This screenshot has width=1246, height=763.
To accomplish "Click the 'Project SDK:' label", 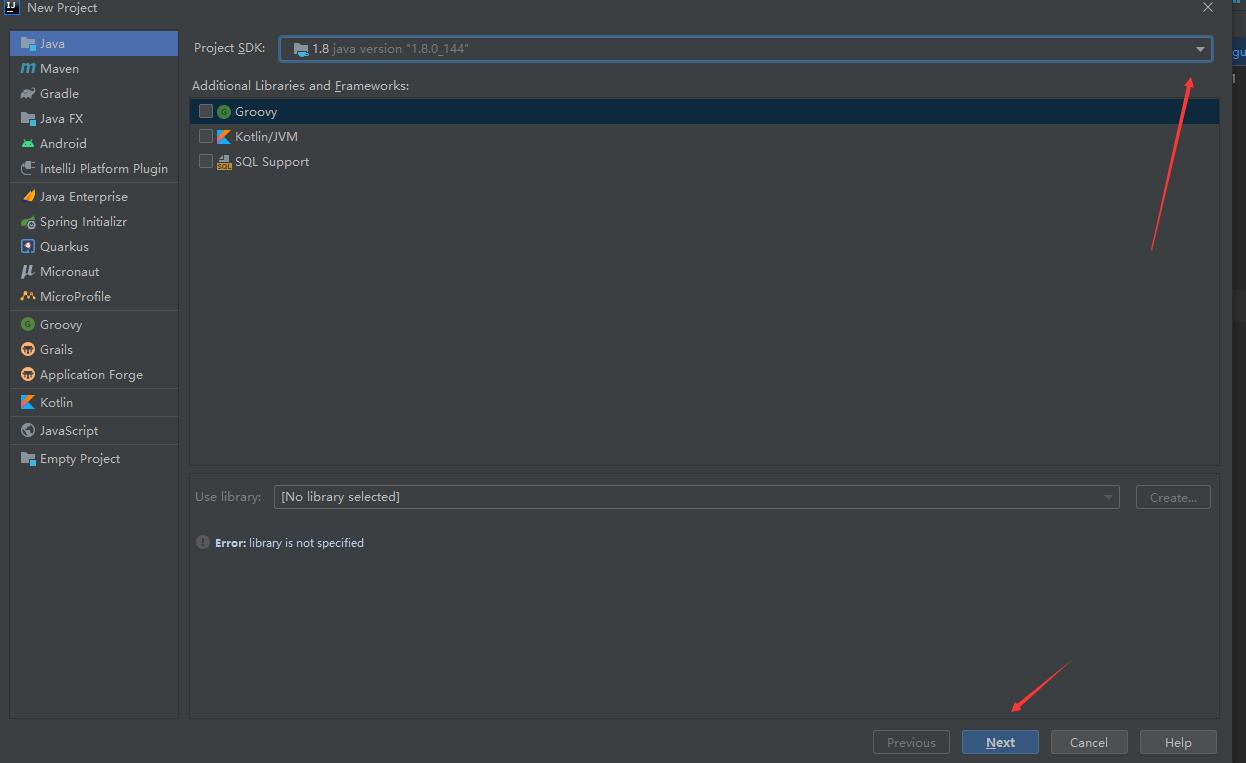I will click(x=230, y=48).
